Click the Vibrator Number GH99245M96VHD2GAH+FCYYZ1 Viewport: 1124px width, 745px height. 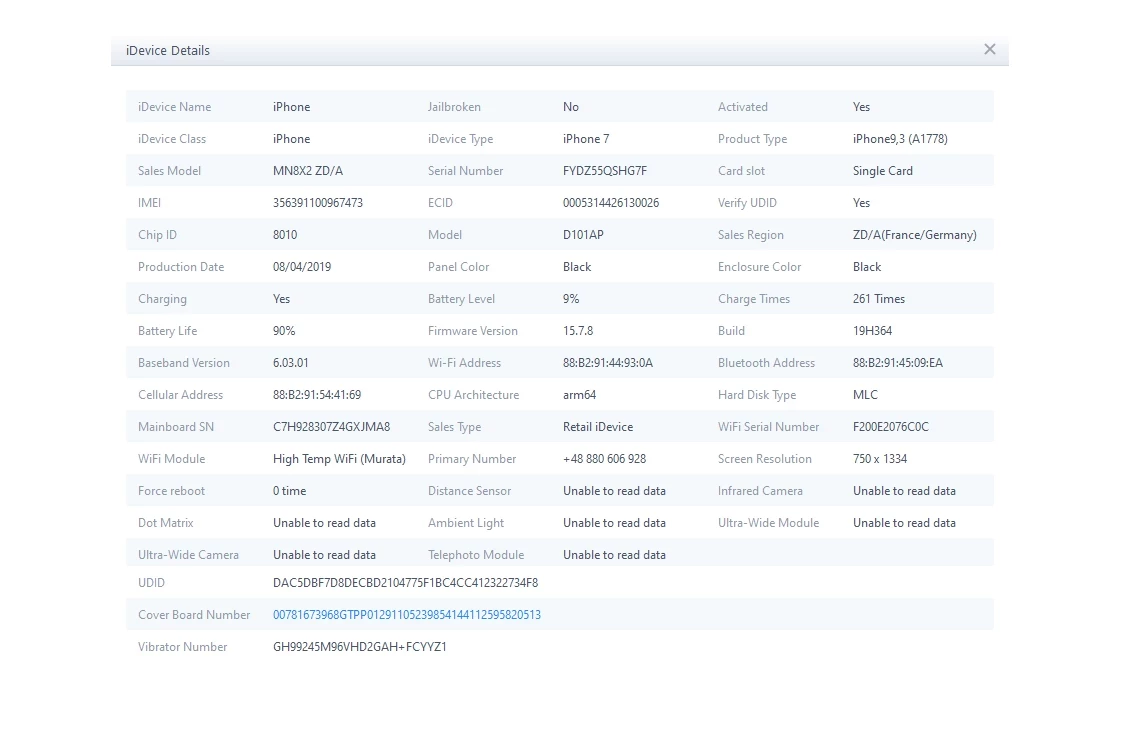click(360, 647)
